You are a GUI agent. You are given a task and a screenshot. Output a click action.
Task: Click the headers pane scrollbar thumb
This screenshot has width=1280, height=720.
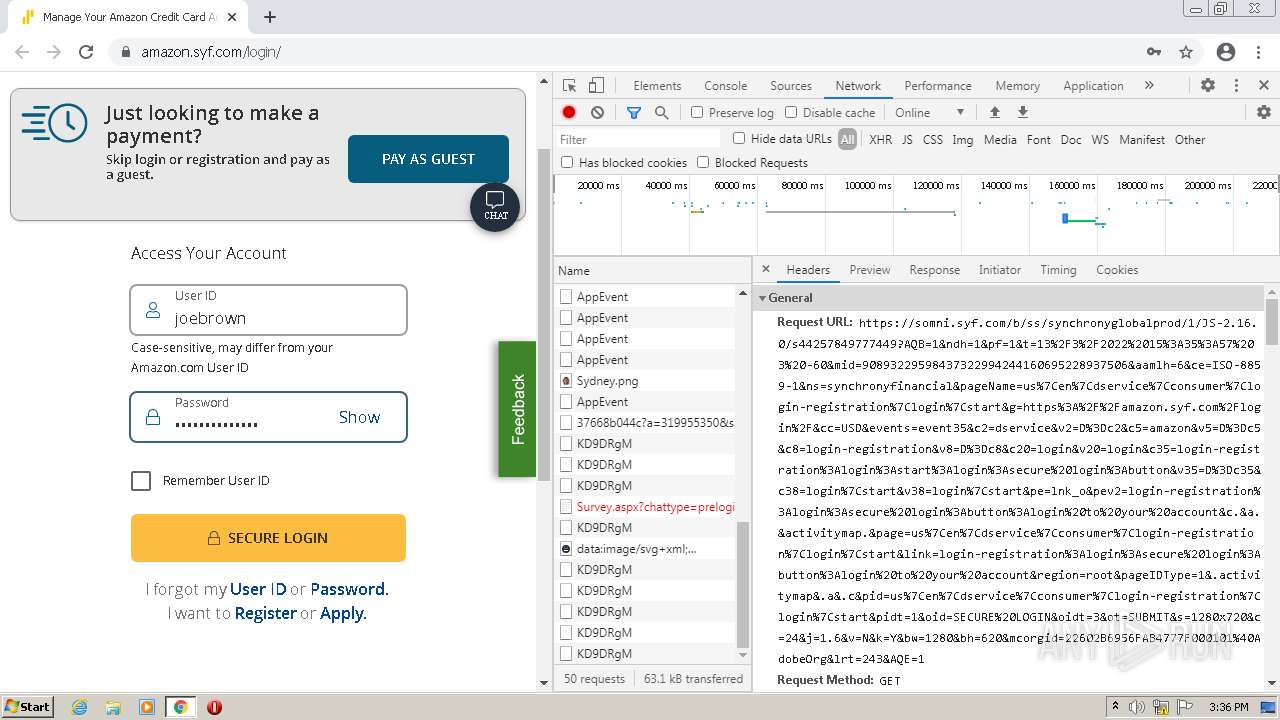pos(1272,322)
